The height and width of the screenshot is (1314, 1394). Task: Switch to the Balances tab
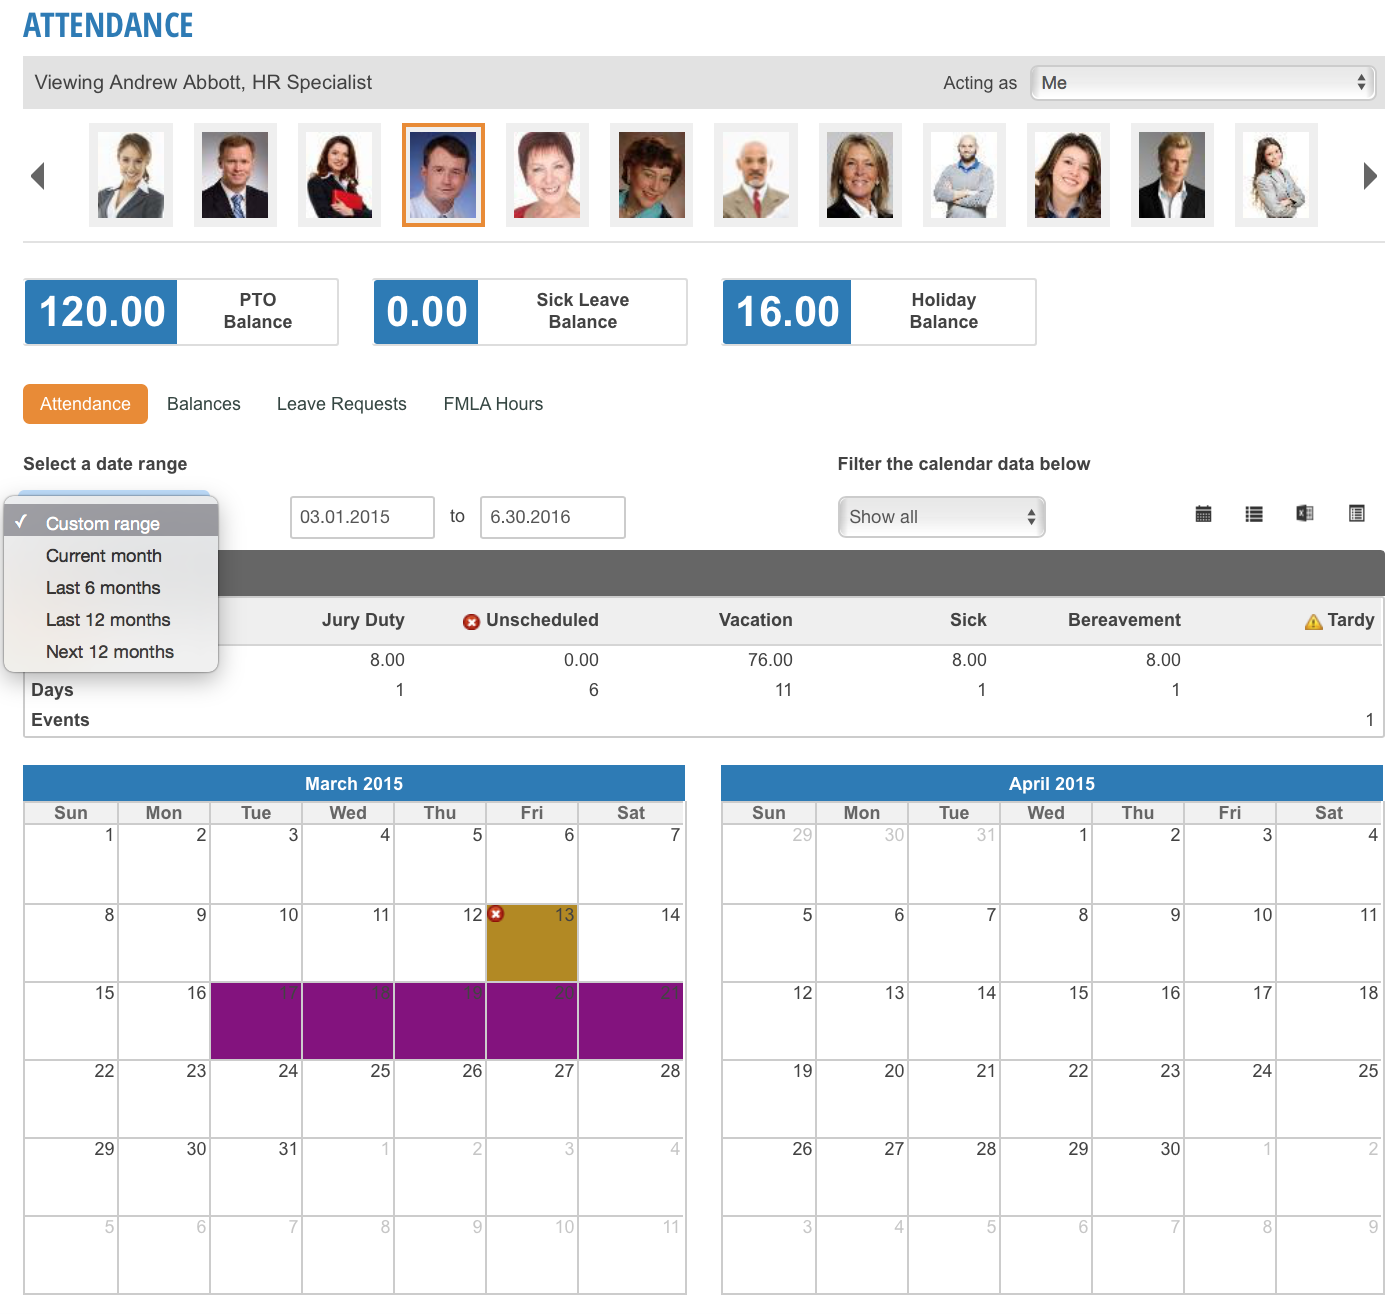[x=203, y=404]
